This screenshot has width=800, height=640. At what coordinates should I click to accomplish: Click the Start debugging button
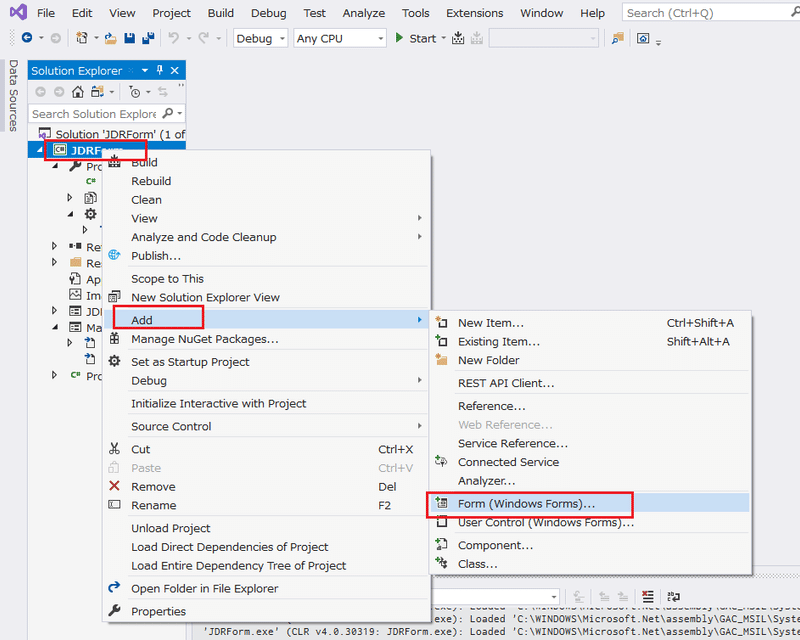[x=416, y=38]
